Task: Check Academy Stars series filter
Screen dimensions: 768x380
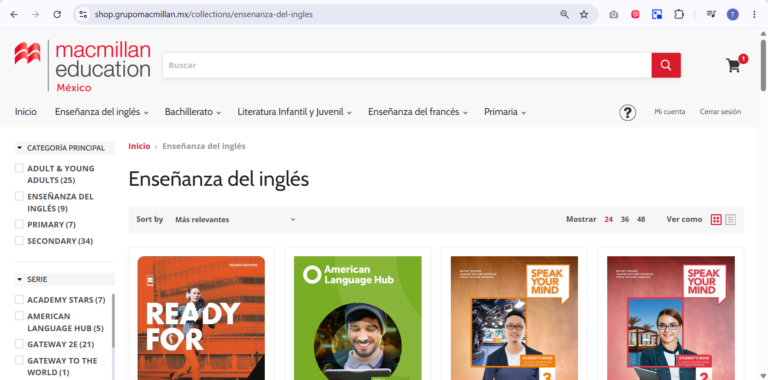Action: pos(19,299)
